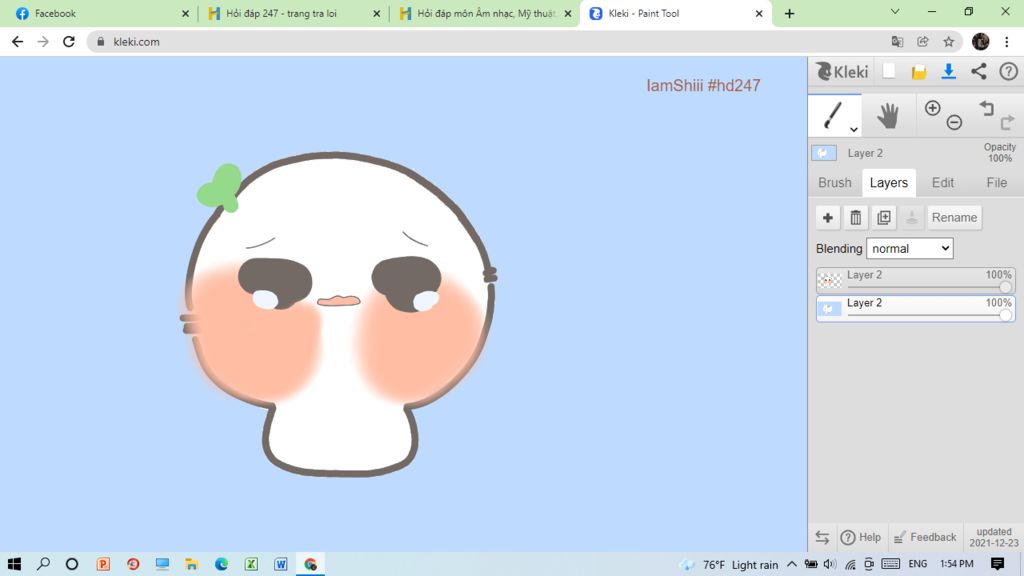Share this page from address bar
Screen dimensions: 1024x576
(923, 42)
